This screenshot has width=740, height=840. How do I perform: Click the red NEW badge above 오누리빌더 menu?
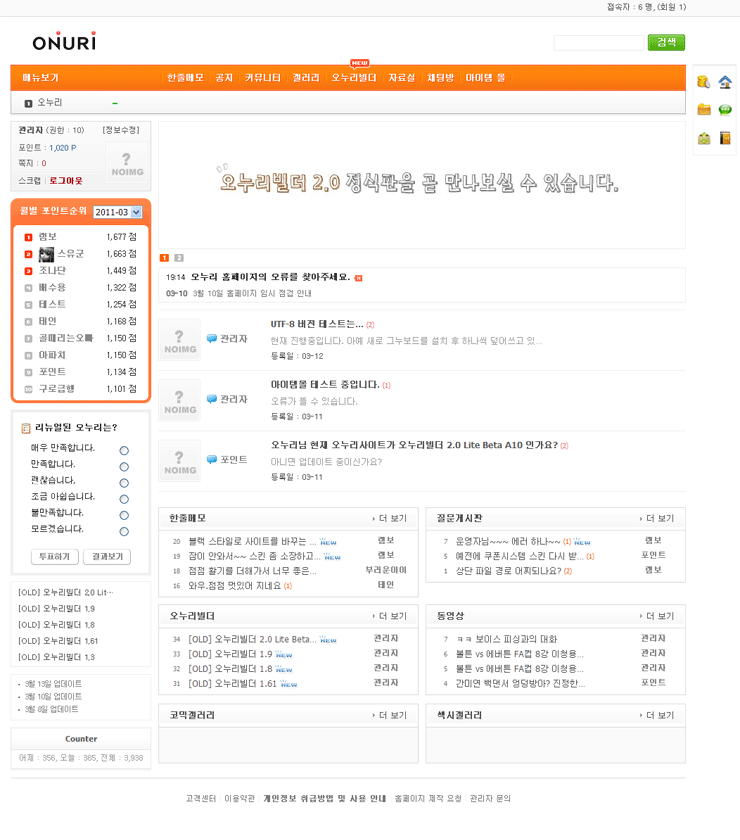pos(360,63)
